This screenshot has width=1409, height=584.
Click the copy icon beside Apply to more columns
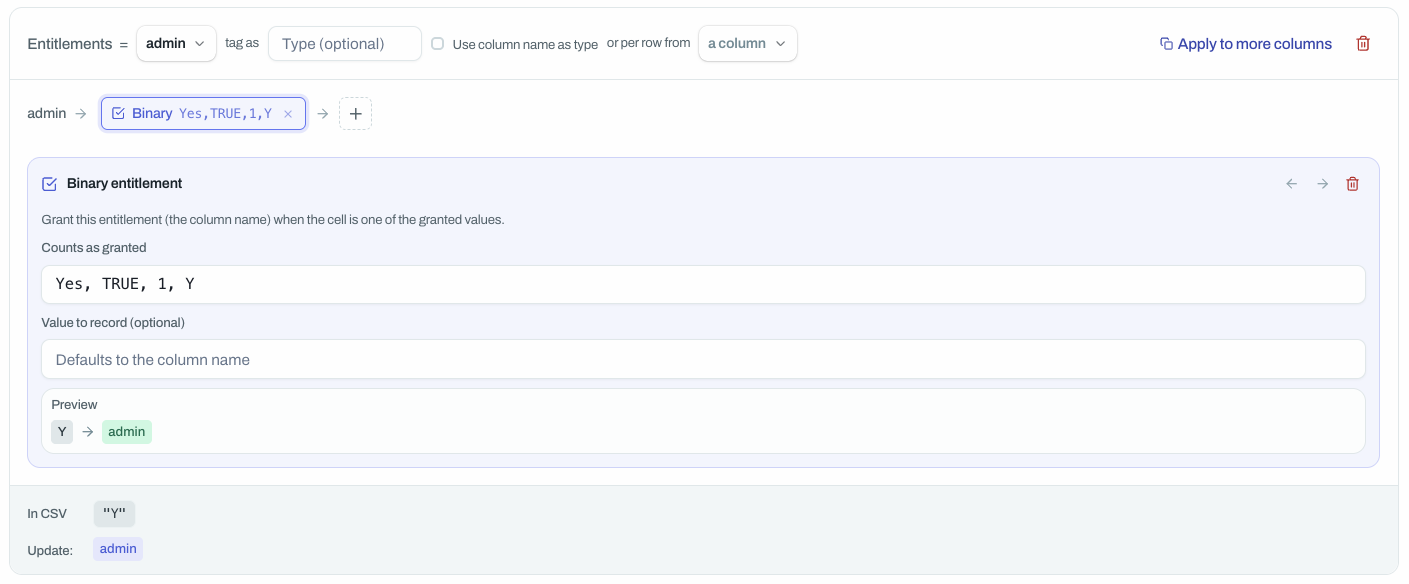coord(1166,44)
